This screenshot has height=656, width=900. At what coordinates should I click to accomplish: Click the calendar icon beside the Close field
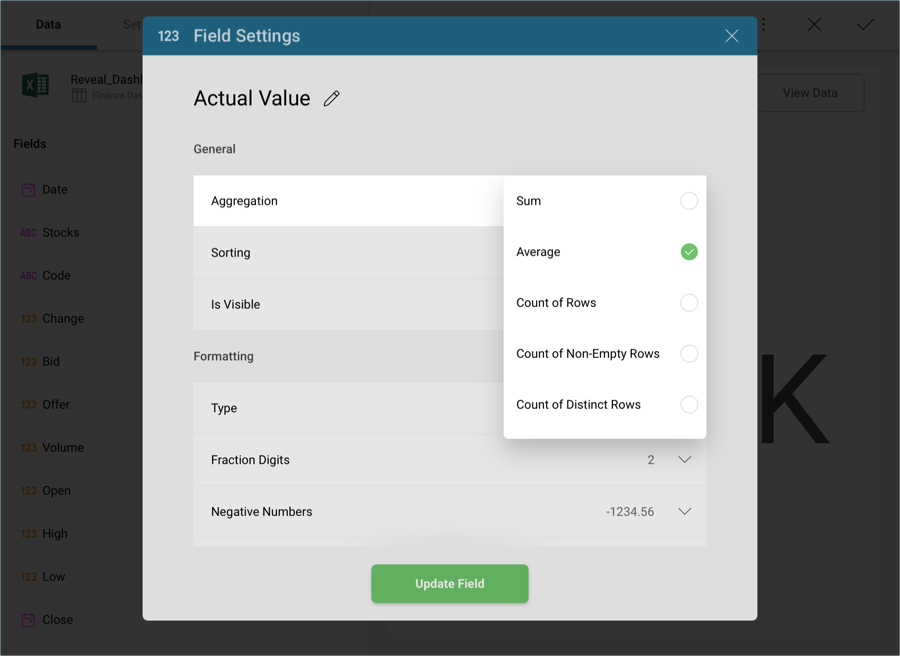click(28, 620)
